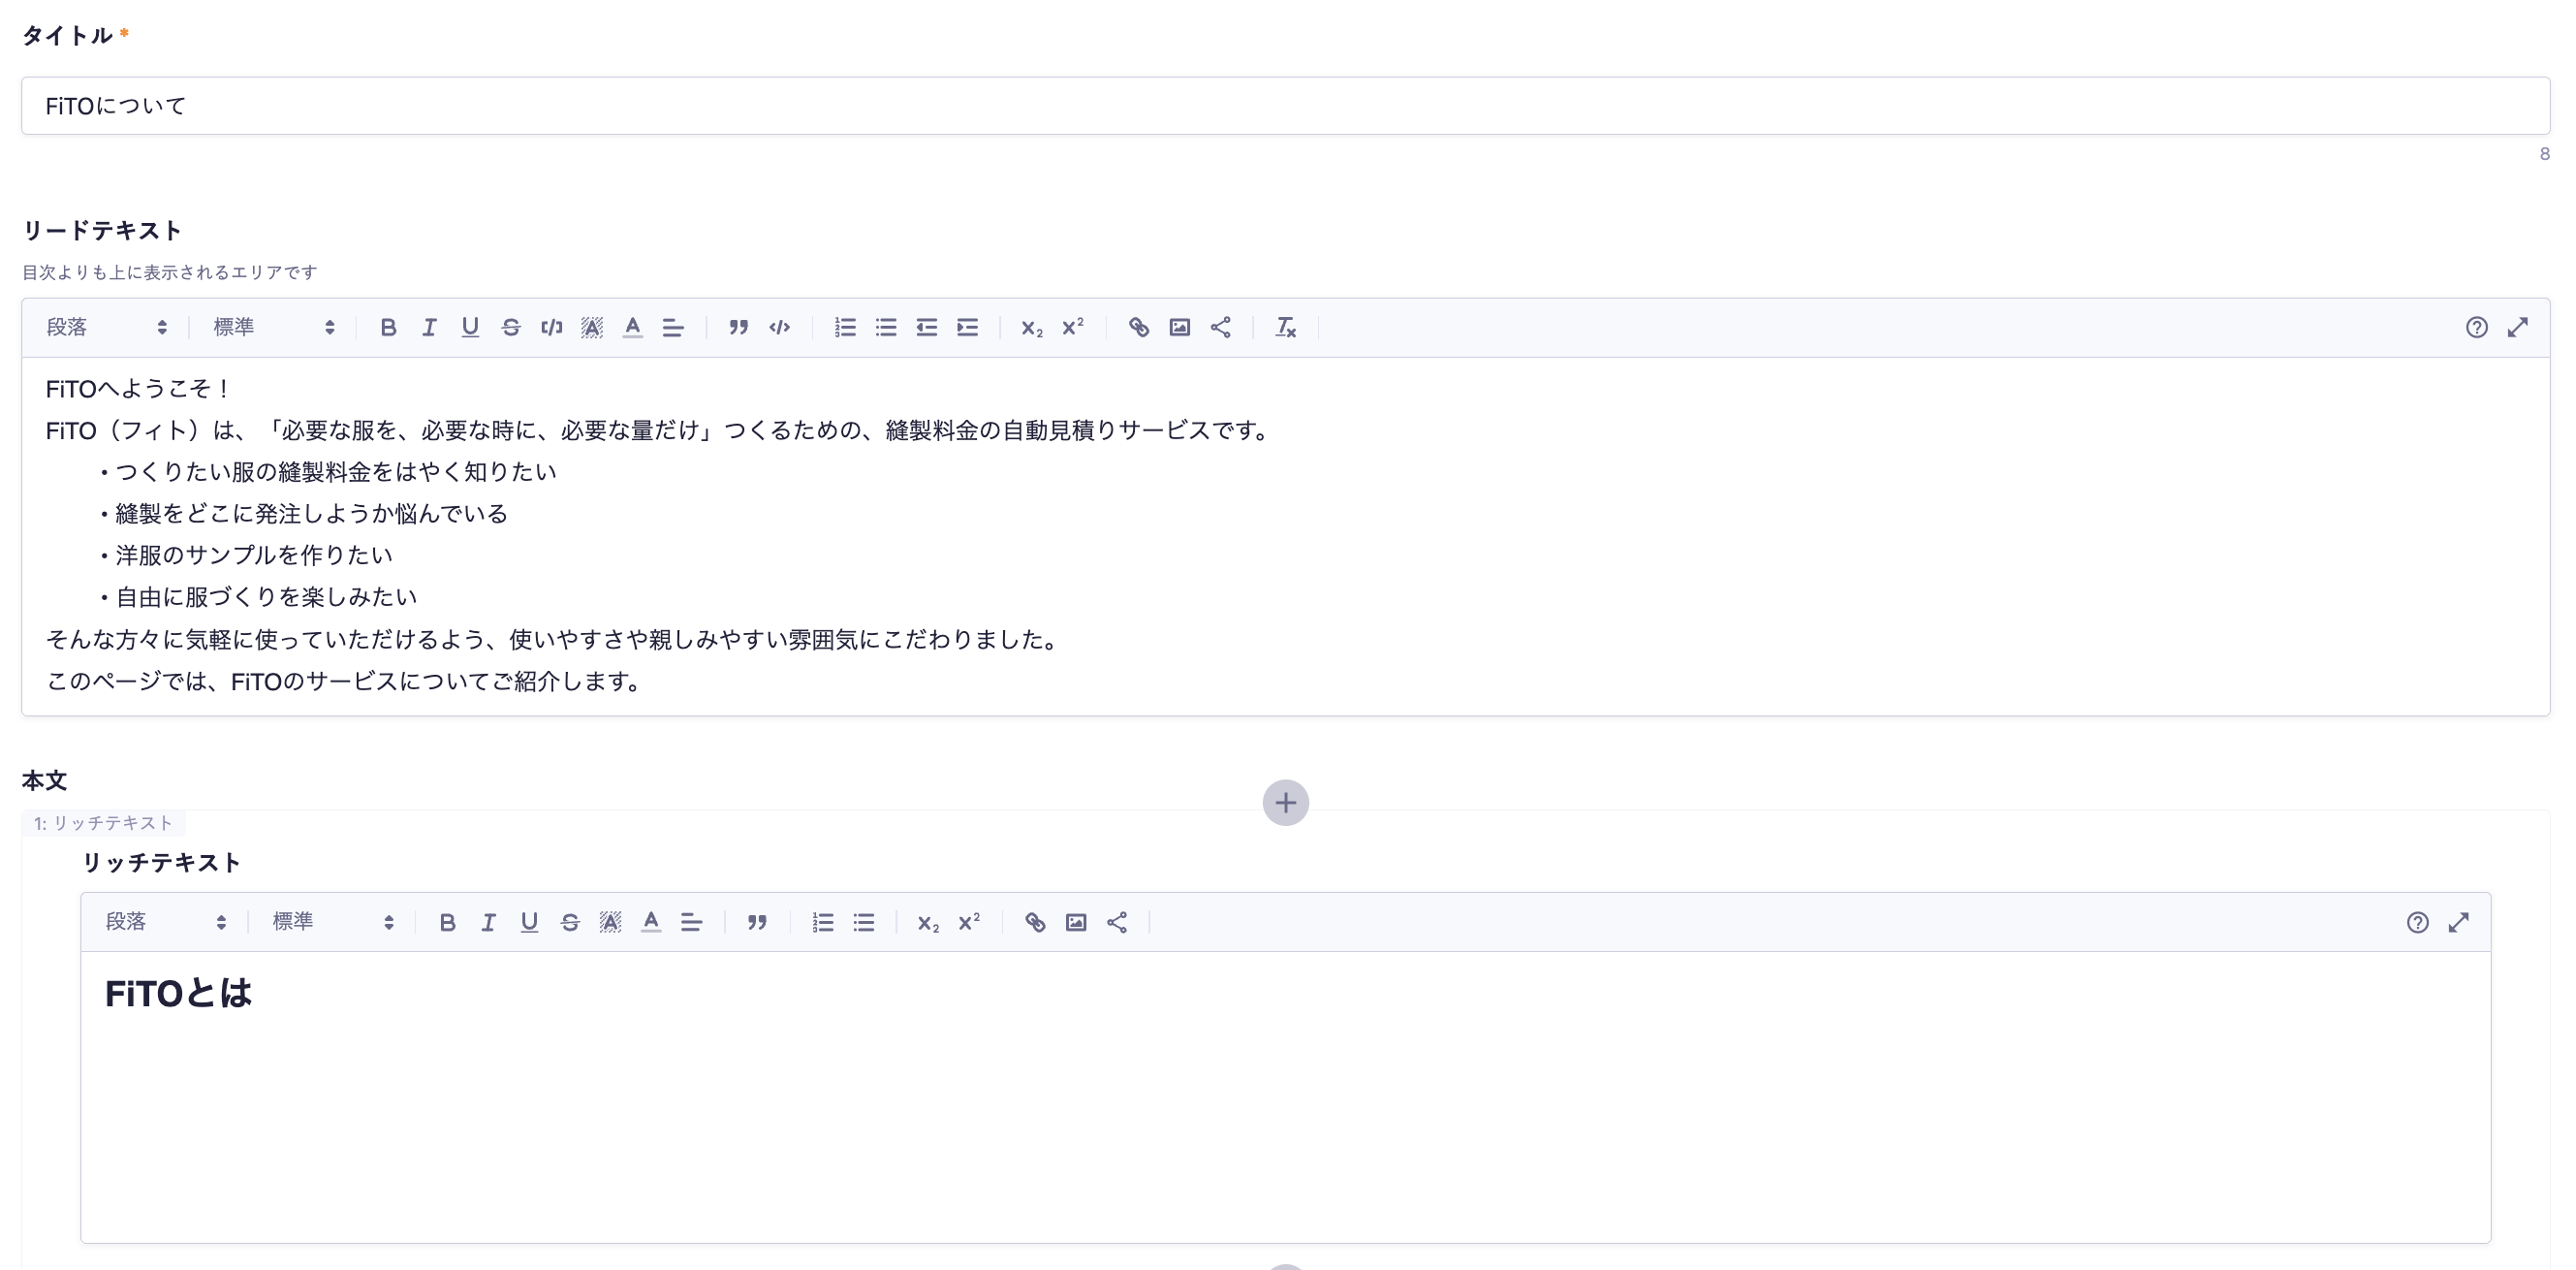Click share/embed icon in lead text toolbar
The height and width of the screenshot is (1270, 2576).
click(1221, 327)
